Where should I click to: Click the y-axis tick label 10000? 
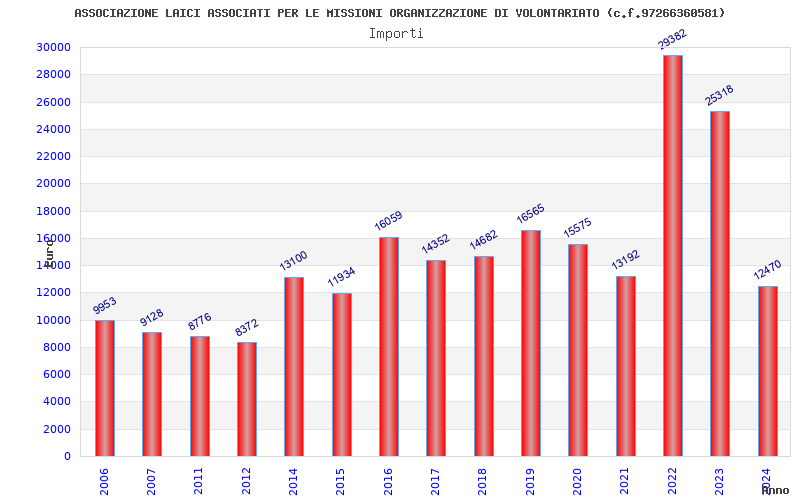54,320
